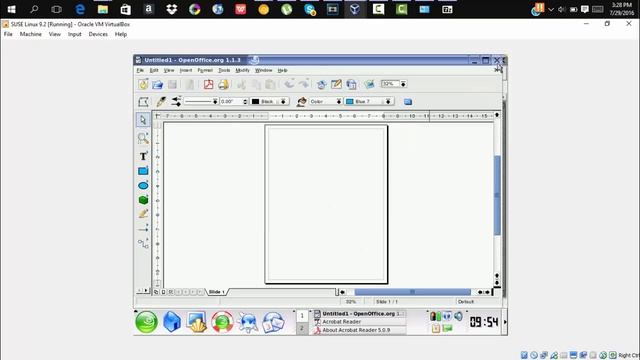This screenshot has width=640, height=360.
Task: Open VirtualBox Devices menu
Action: (x=98, y=34)
